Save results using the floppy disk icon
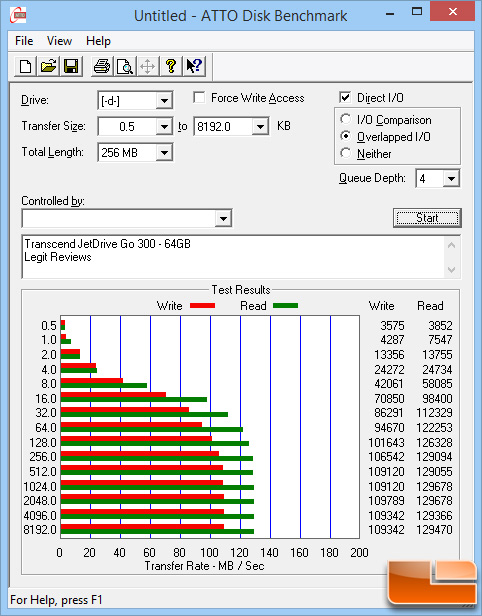Screen dimensions: 482x616 71,66
